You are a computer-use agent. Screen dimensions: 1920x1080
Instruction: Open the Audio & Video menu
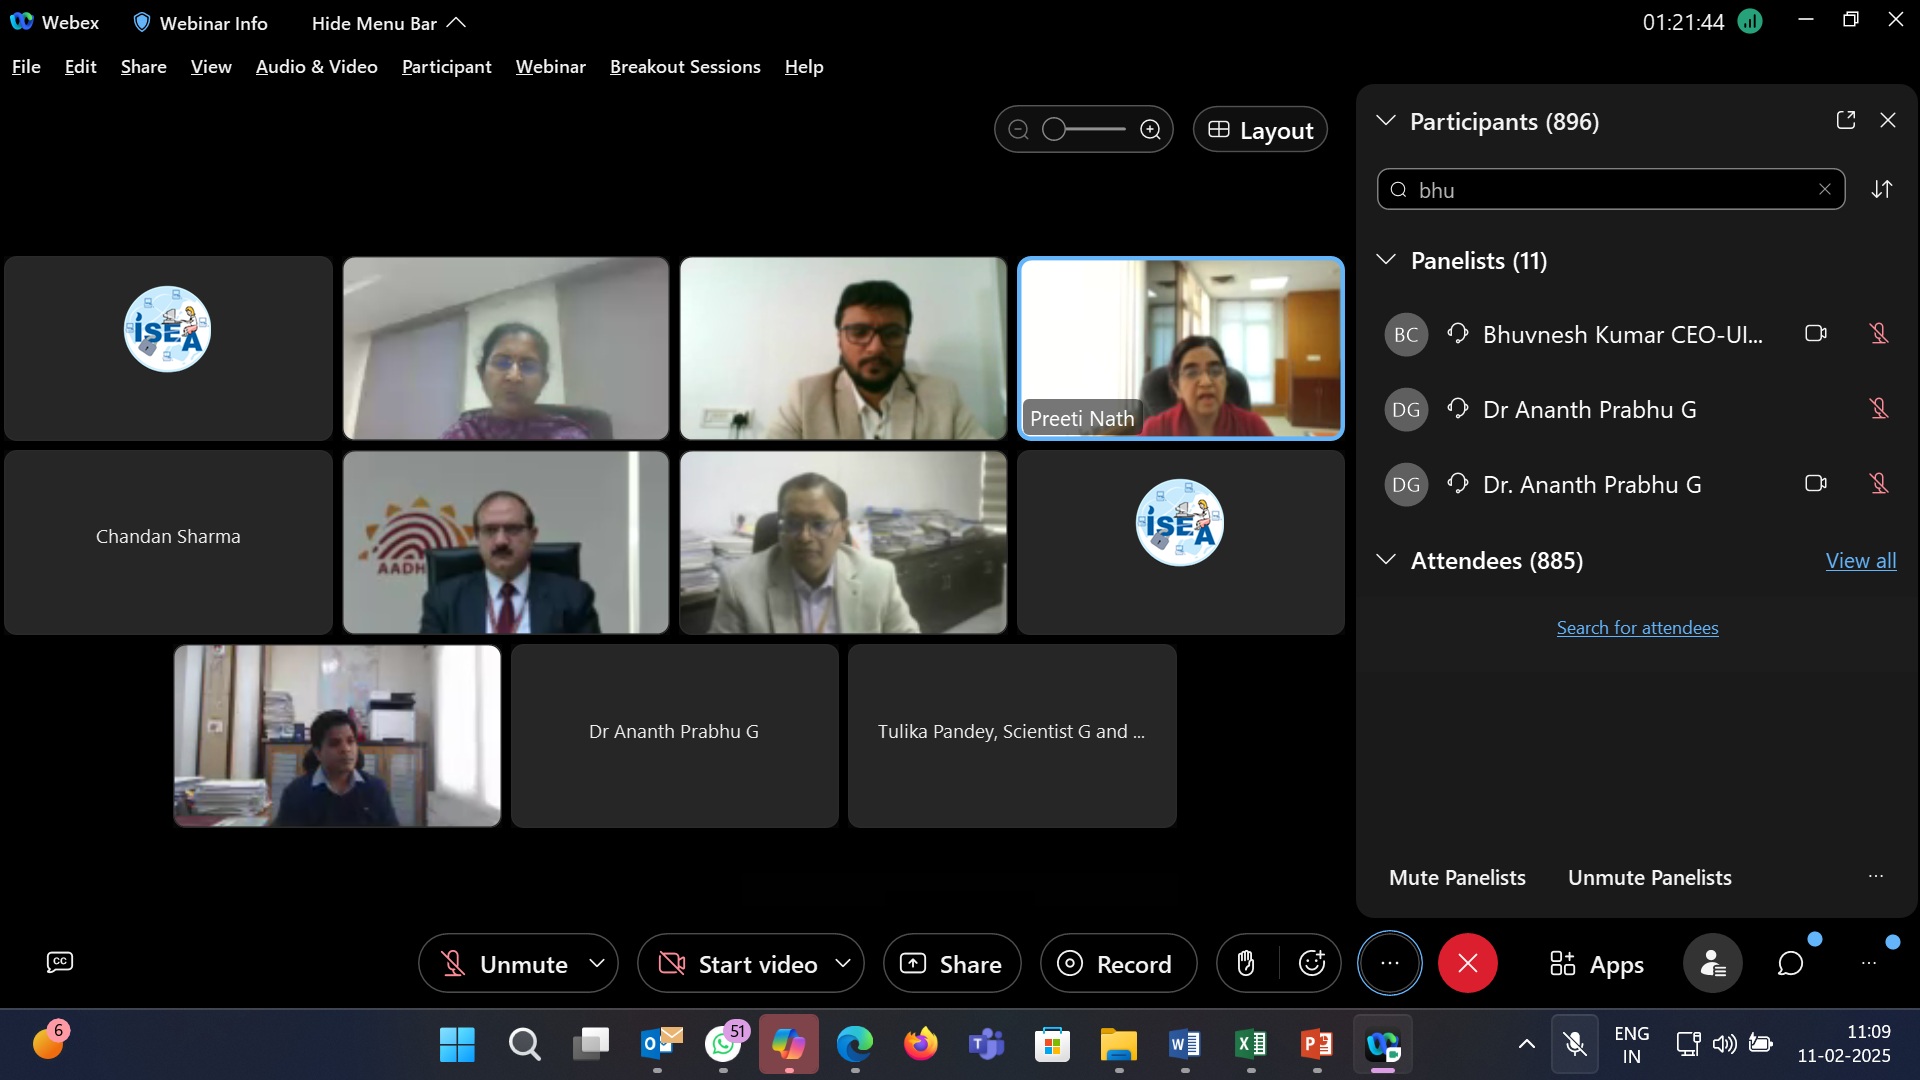(316, 66)
